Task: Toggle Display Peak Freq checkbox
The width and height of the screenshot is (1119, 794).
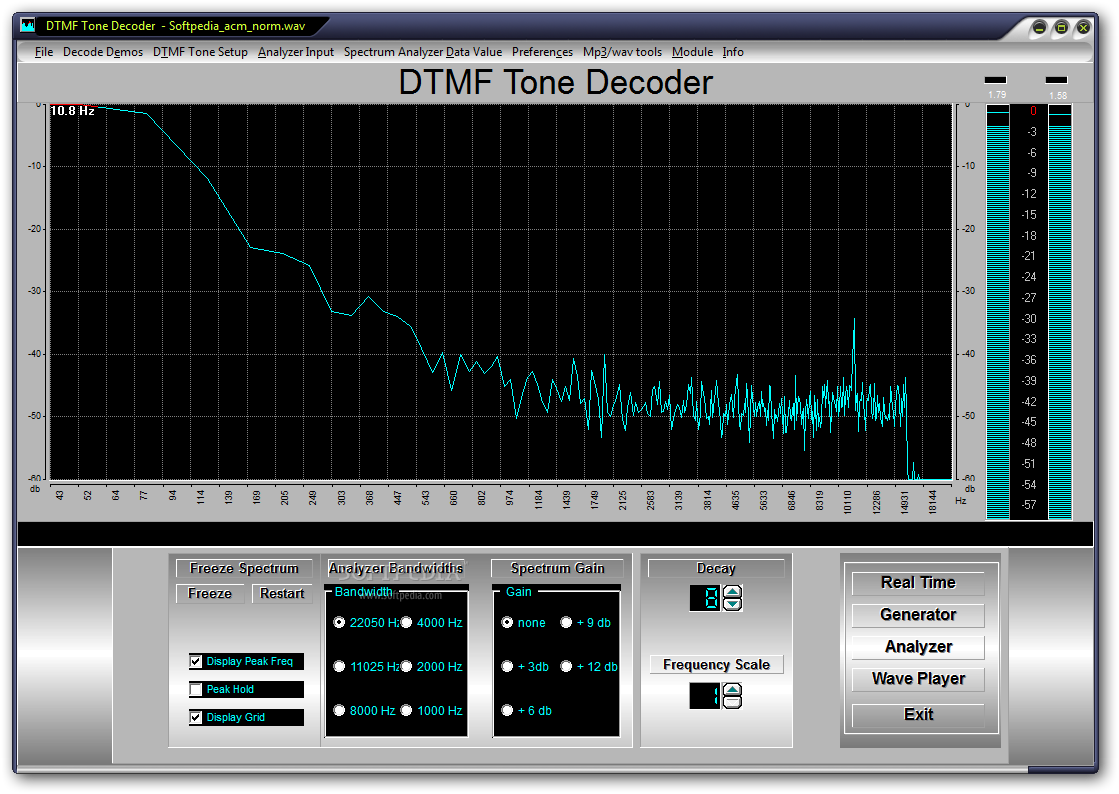Action: 196,661
